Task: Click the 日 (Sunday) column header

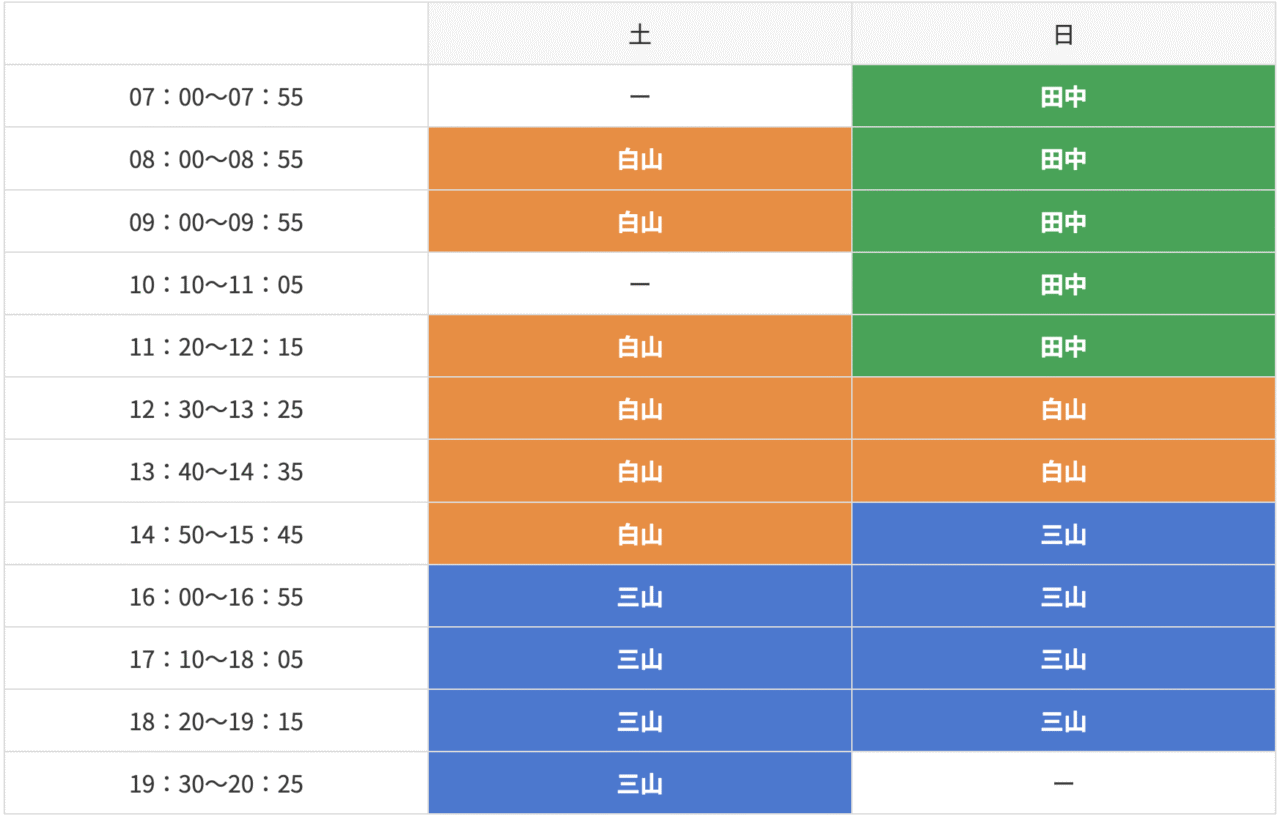Action: point(1063,35)
